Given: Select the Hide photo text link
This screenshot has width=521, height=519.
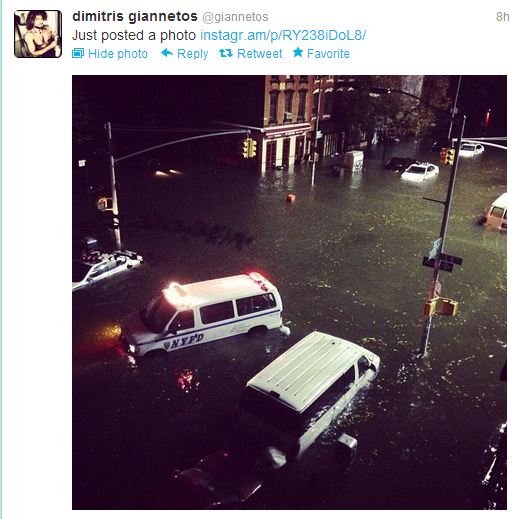Looking at the screenshot, I should point(118,54).
